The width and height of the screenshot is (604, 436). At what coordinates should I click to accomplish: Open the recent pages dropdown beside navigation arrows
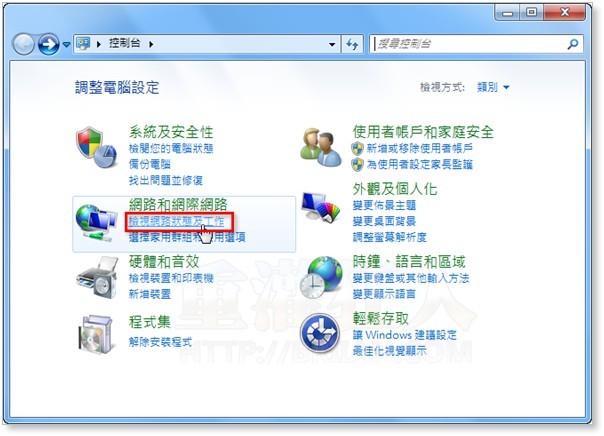pyautogui.click(x=66, y=45)
